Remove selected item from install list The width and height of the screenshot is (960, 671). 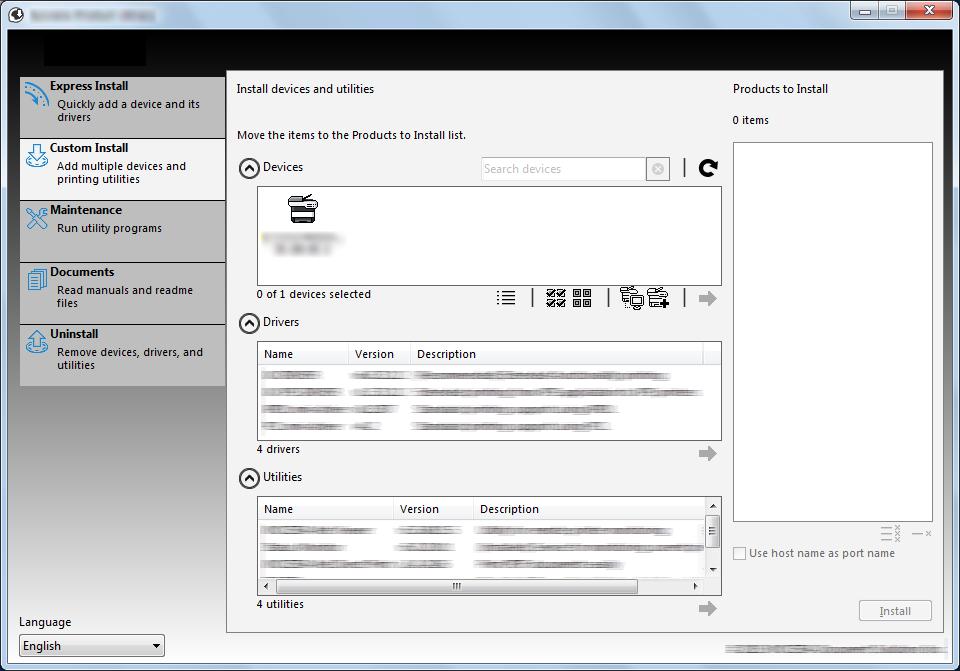921,533
